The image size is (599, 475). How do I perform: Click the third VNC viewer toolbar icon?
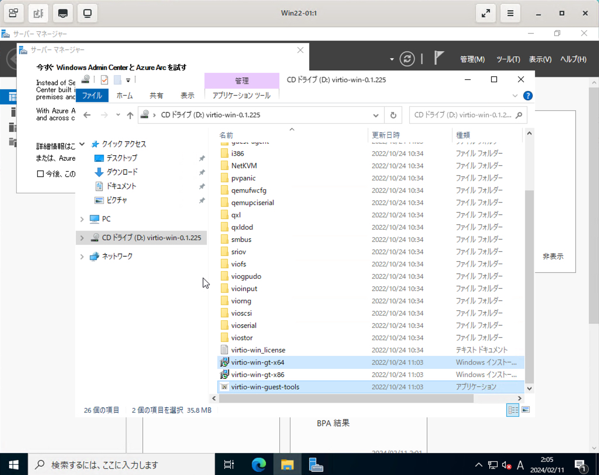63,13
